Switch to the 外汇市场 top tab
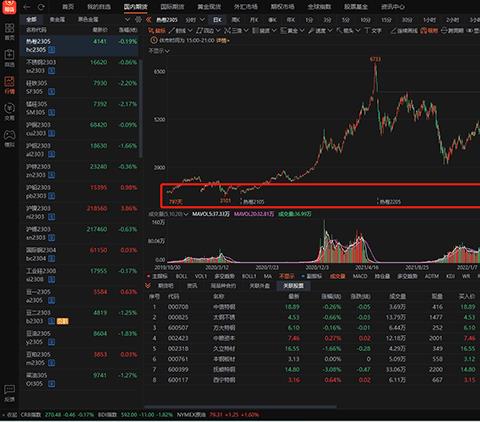 point(246,7)
